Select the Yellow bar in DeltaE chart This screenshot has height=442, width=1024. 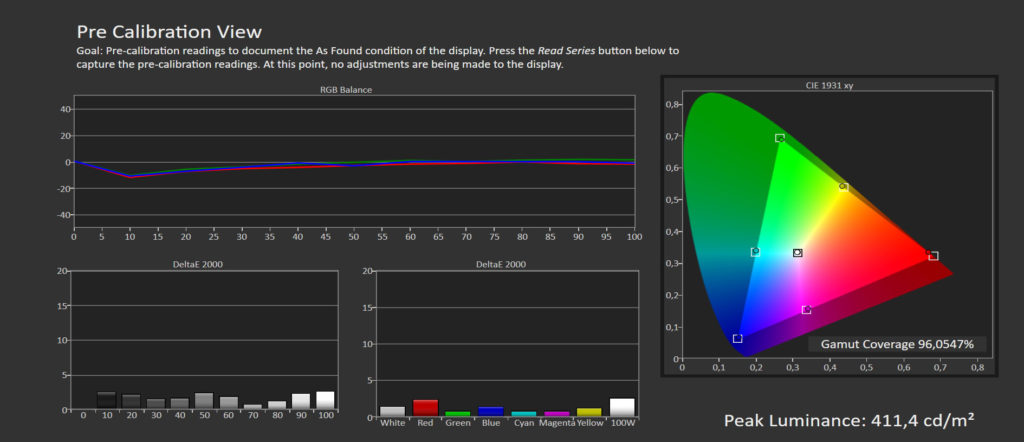pos(589,412)
